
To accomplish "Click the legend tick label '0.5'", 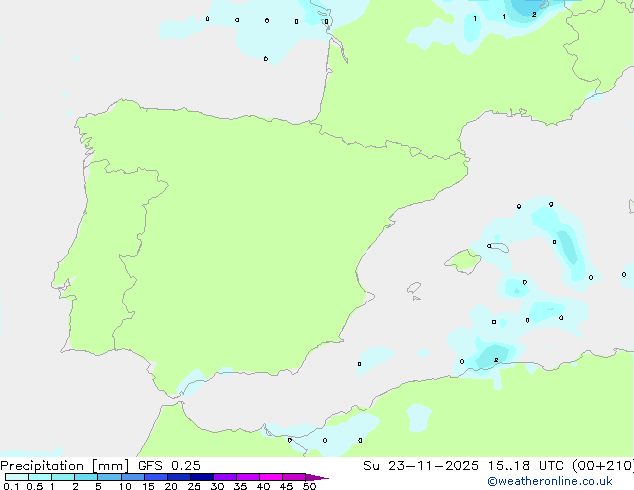I will tap(35, 486).
